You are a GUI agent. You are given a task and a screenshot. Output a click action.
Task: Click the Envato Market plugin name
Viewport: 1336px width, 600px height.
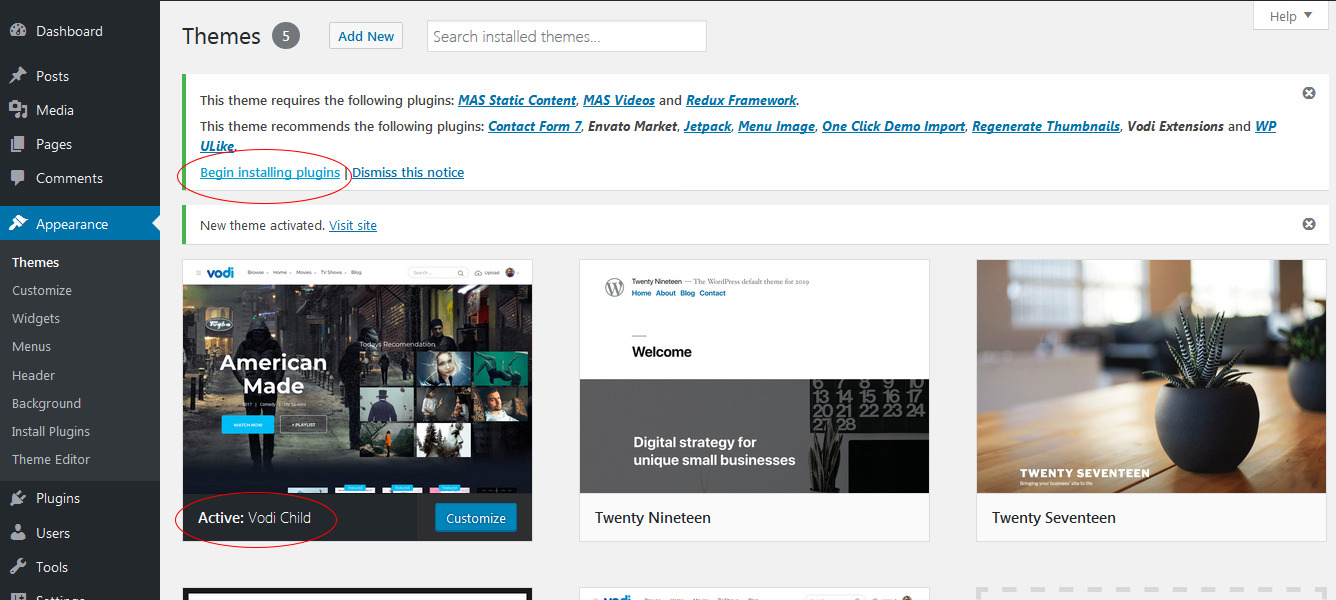point(633,126)
